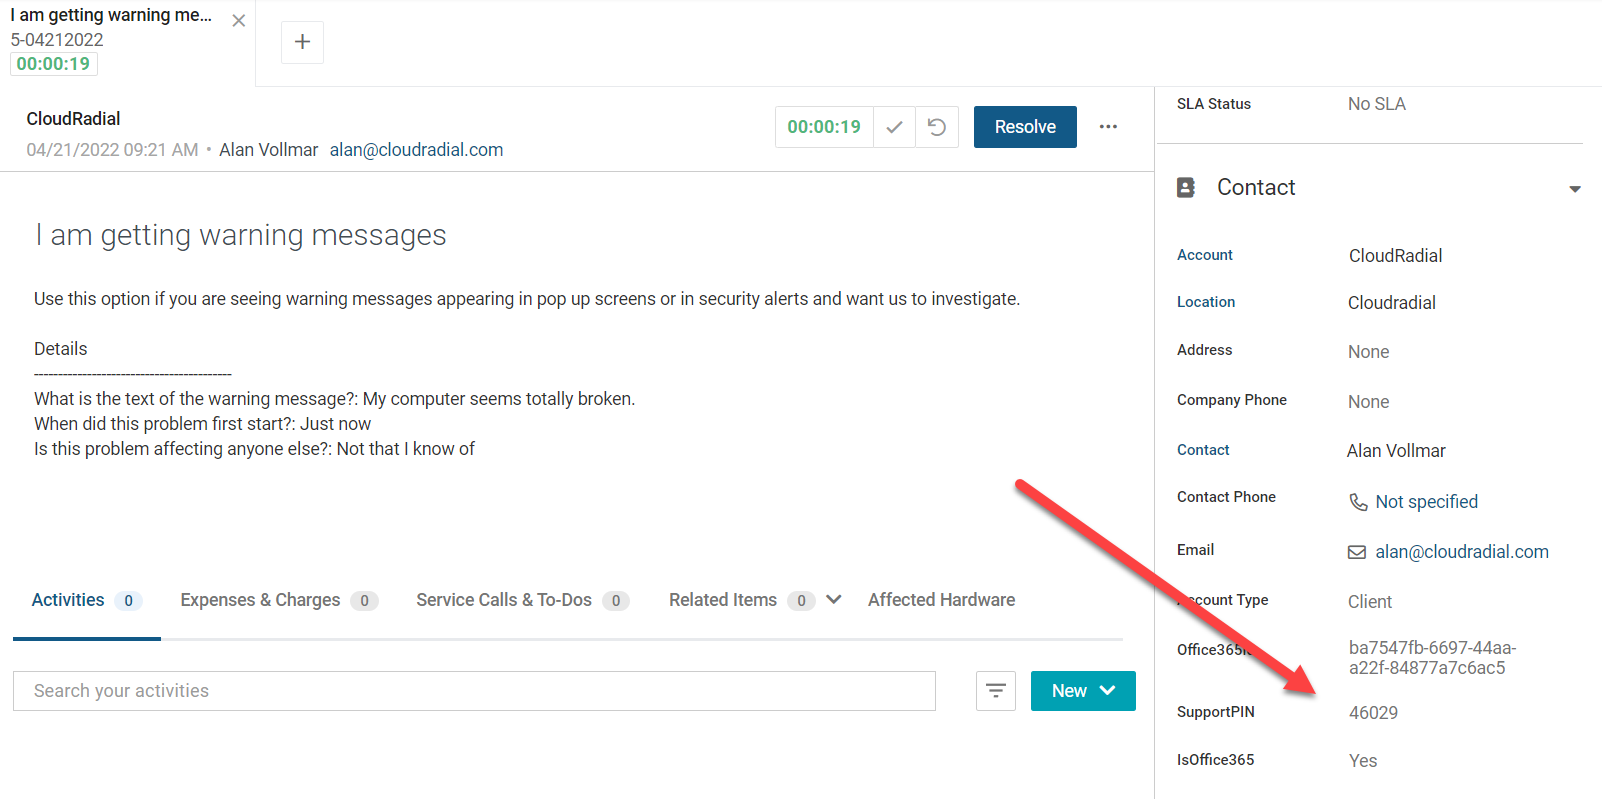This screenshot has width=1602, height=799.
Task: Select the Related Items tab
Action: click(723, 600)
